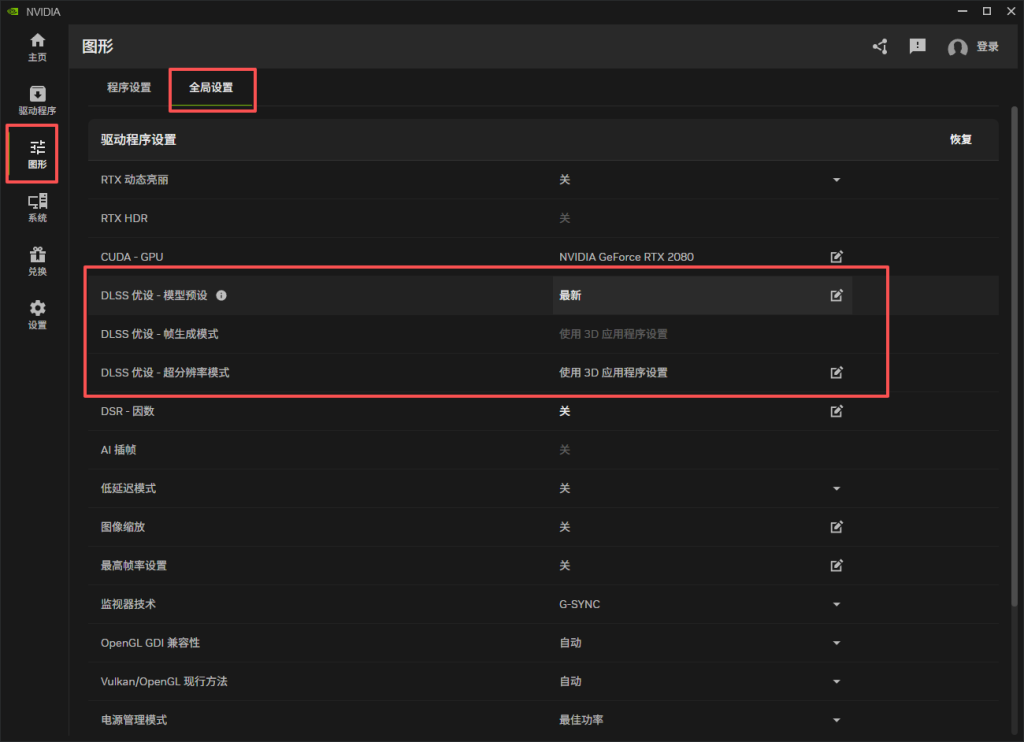Viewport: 1024px width, 742px height.
Task: Click the vertical scrollbar on the right
Action: tap(1014, 356)
